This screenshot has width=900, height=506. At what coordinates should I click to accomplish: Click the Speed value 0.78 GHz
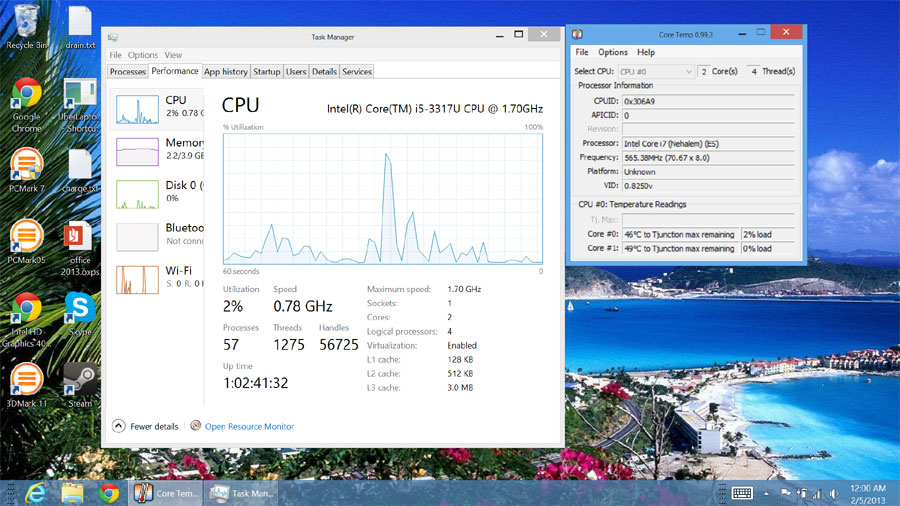click(303, 306)
